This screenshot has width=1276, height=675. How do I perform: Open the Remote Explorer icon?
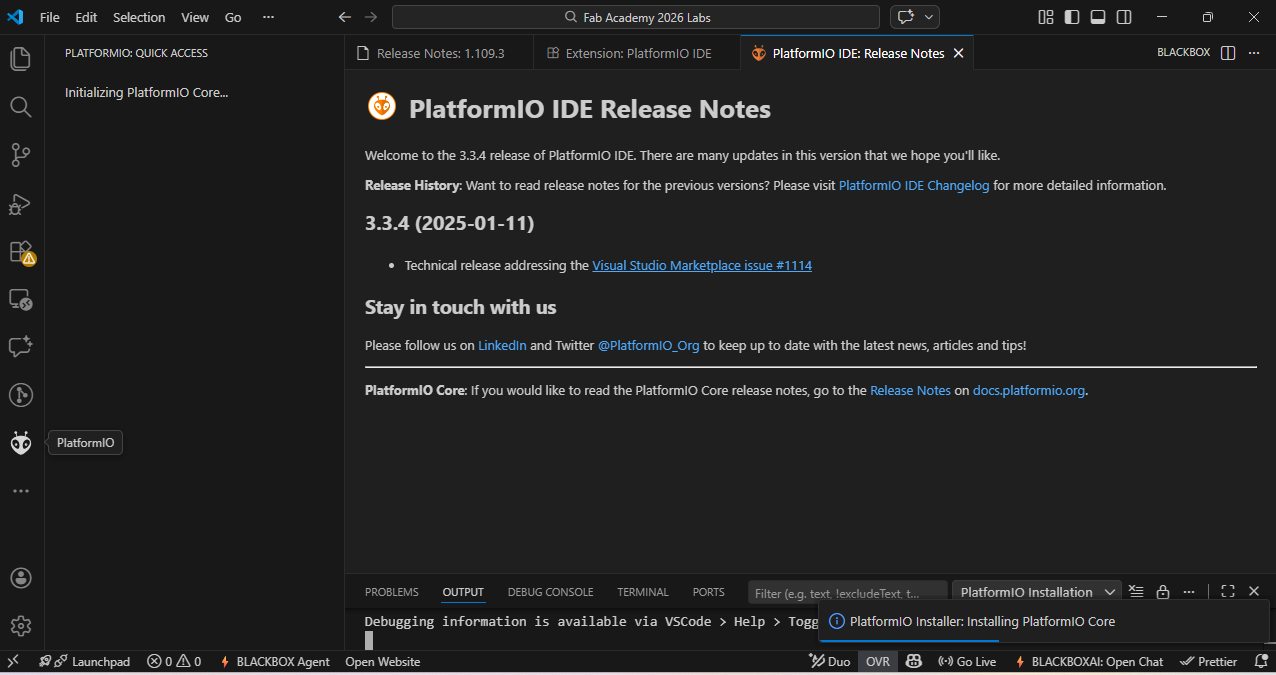(x=21, y=299)
